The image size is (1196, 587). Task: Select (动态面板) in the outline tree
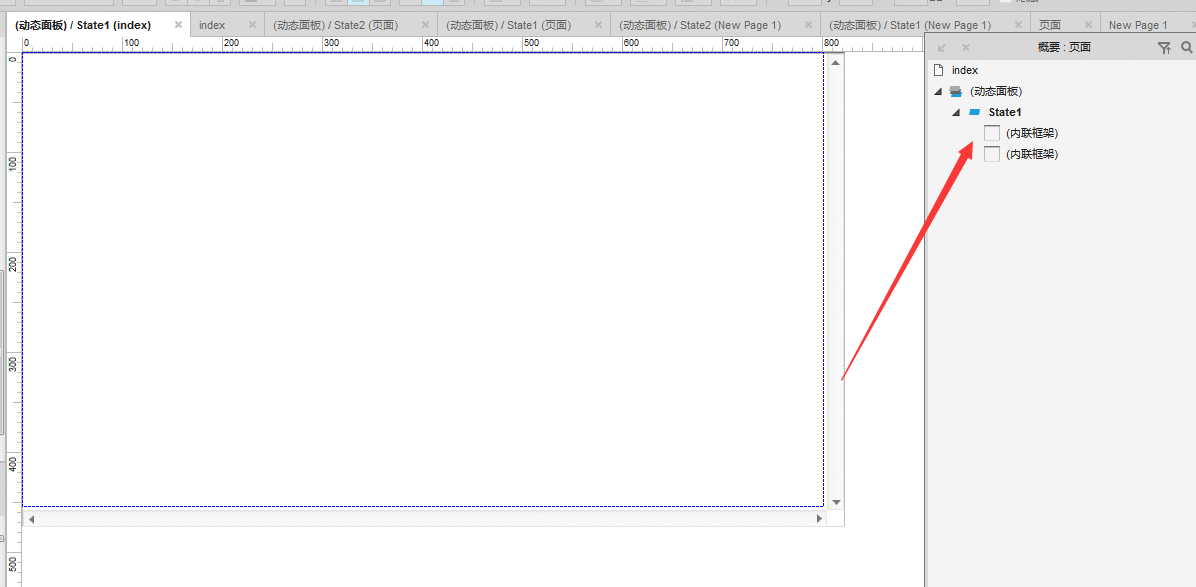pos(996,91)
